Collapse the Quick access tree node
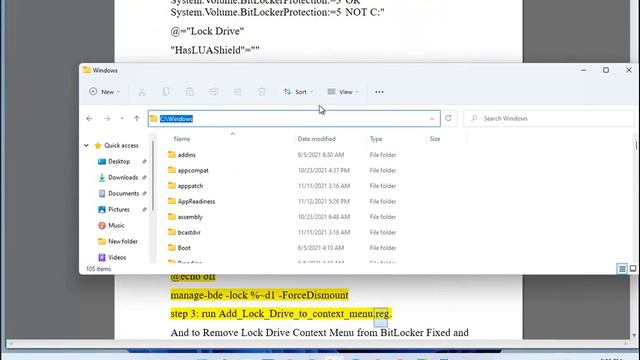The height and width of the screenshot is (360, 640). click(87, 145)
